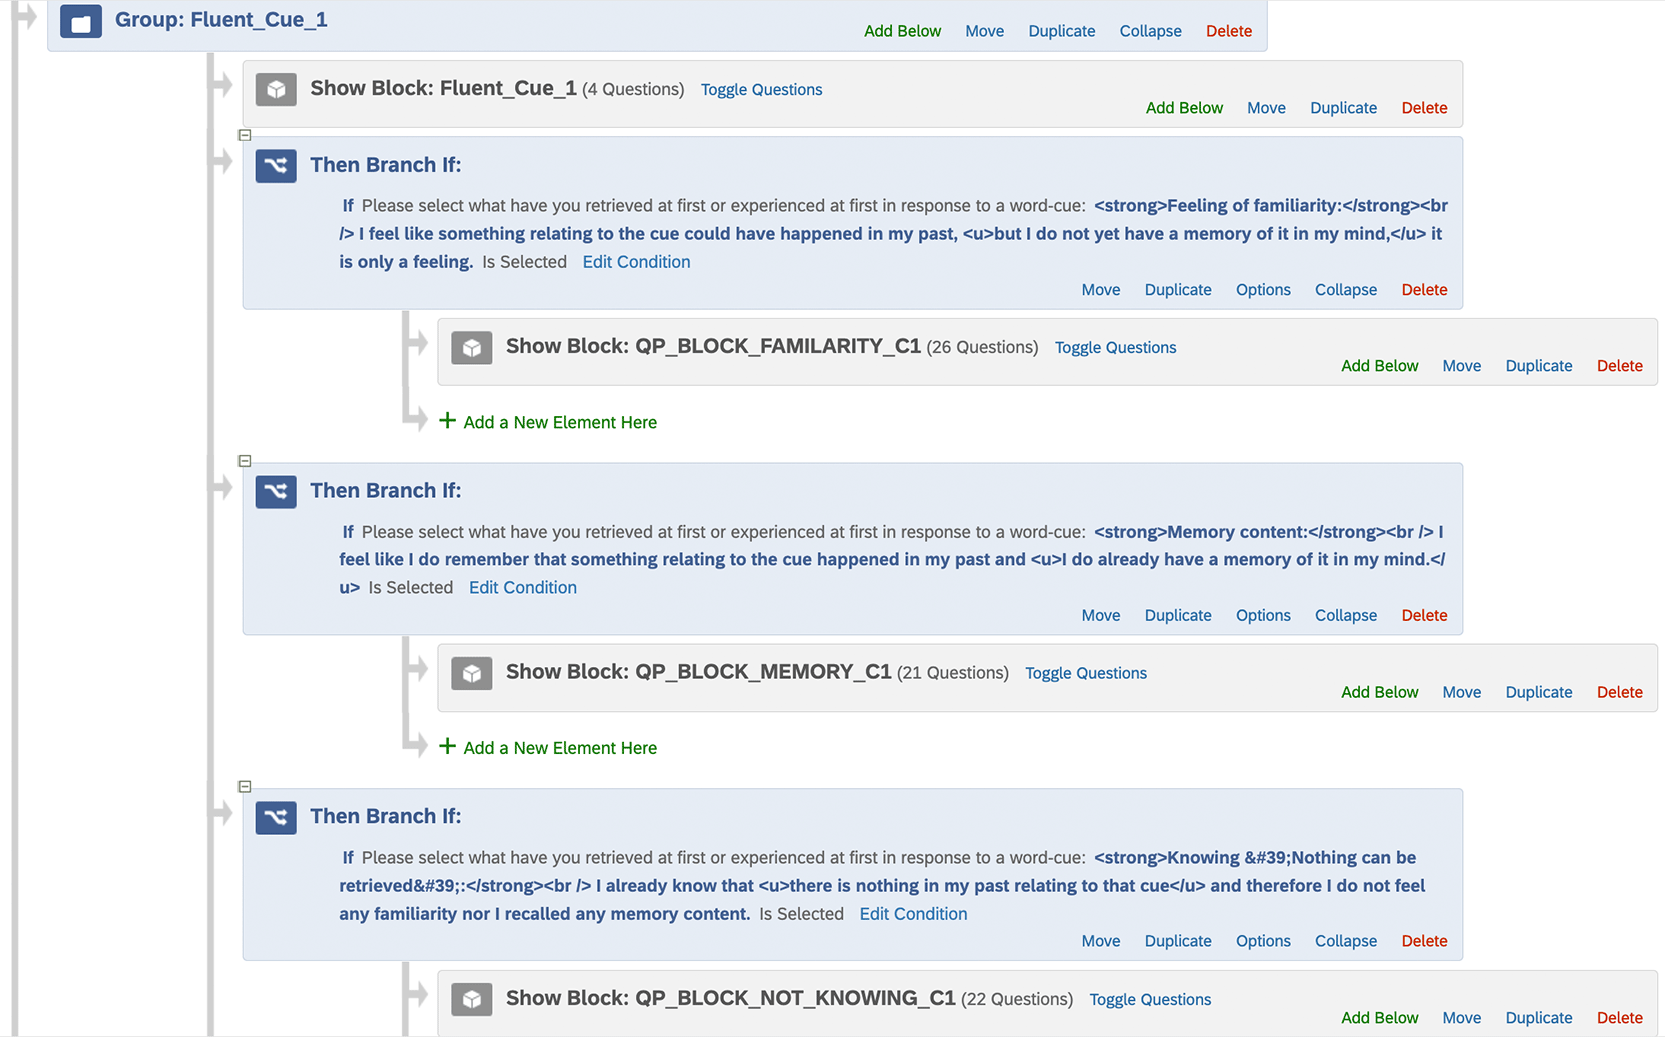Delete QP_BLOCK_FAMILARITY_C1 block
The image size is (1665, 1037).
pos(1619,366)
